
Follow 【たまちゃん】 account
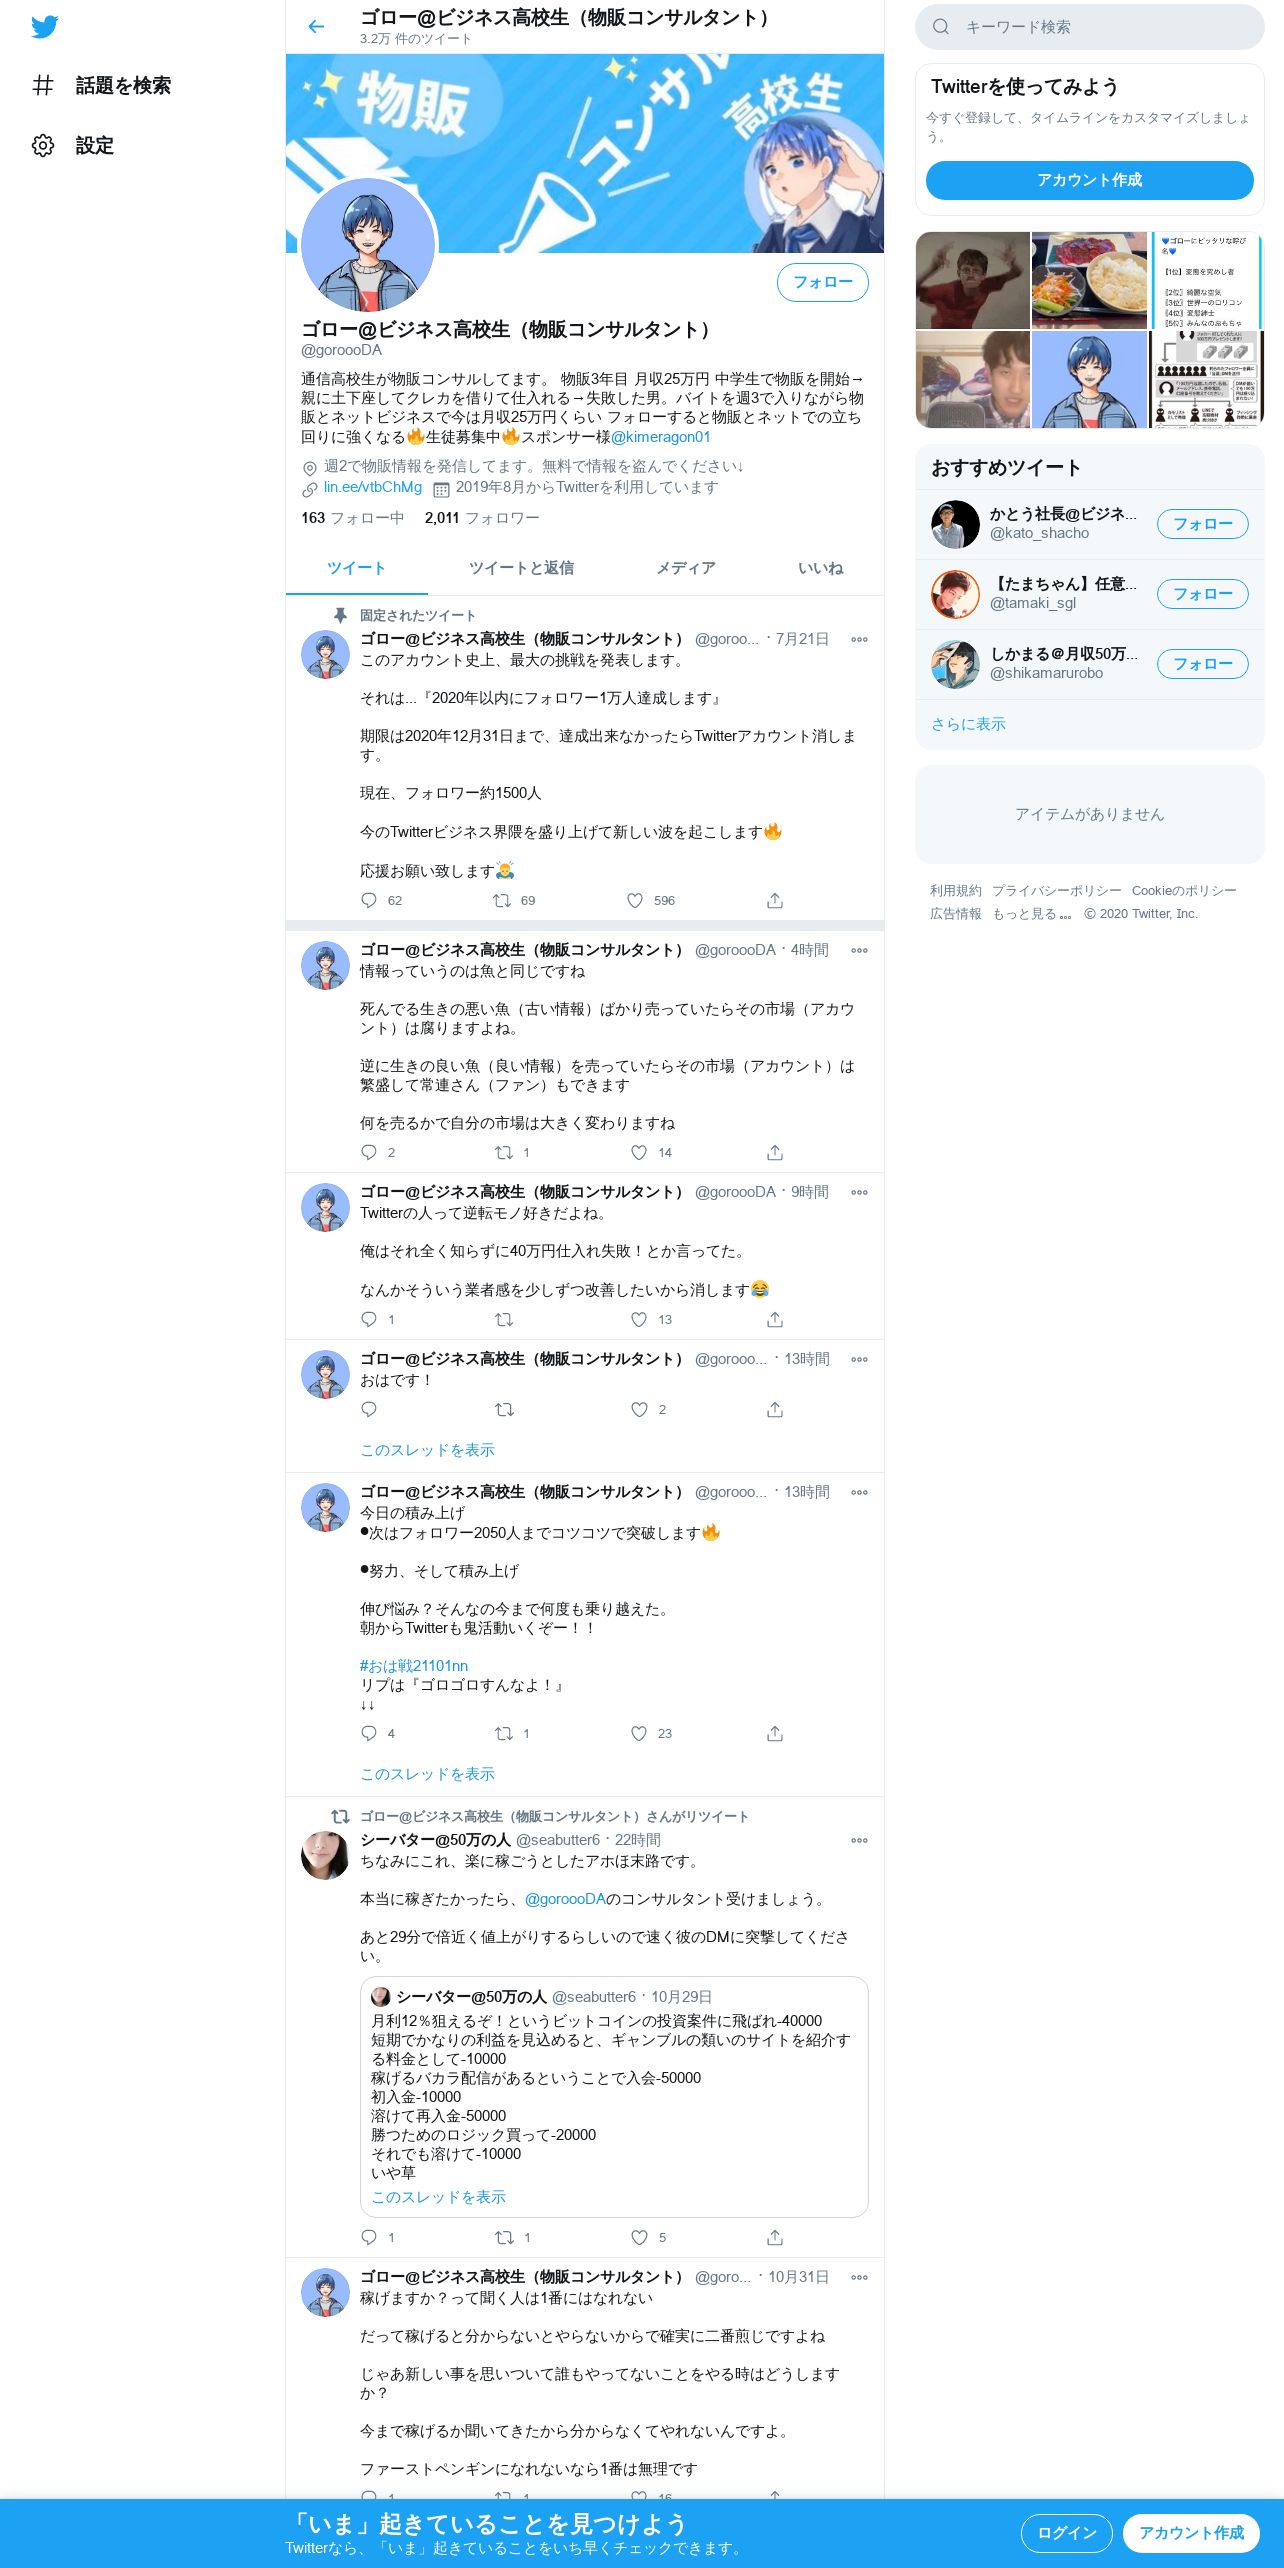point(1202,594)
